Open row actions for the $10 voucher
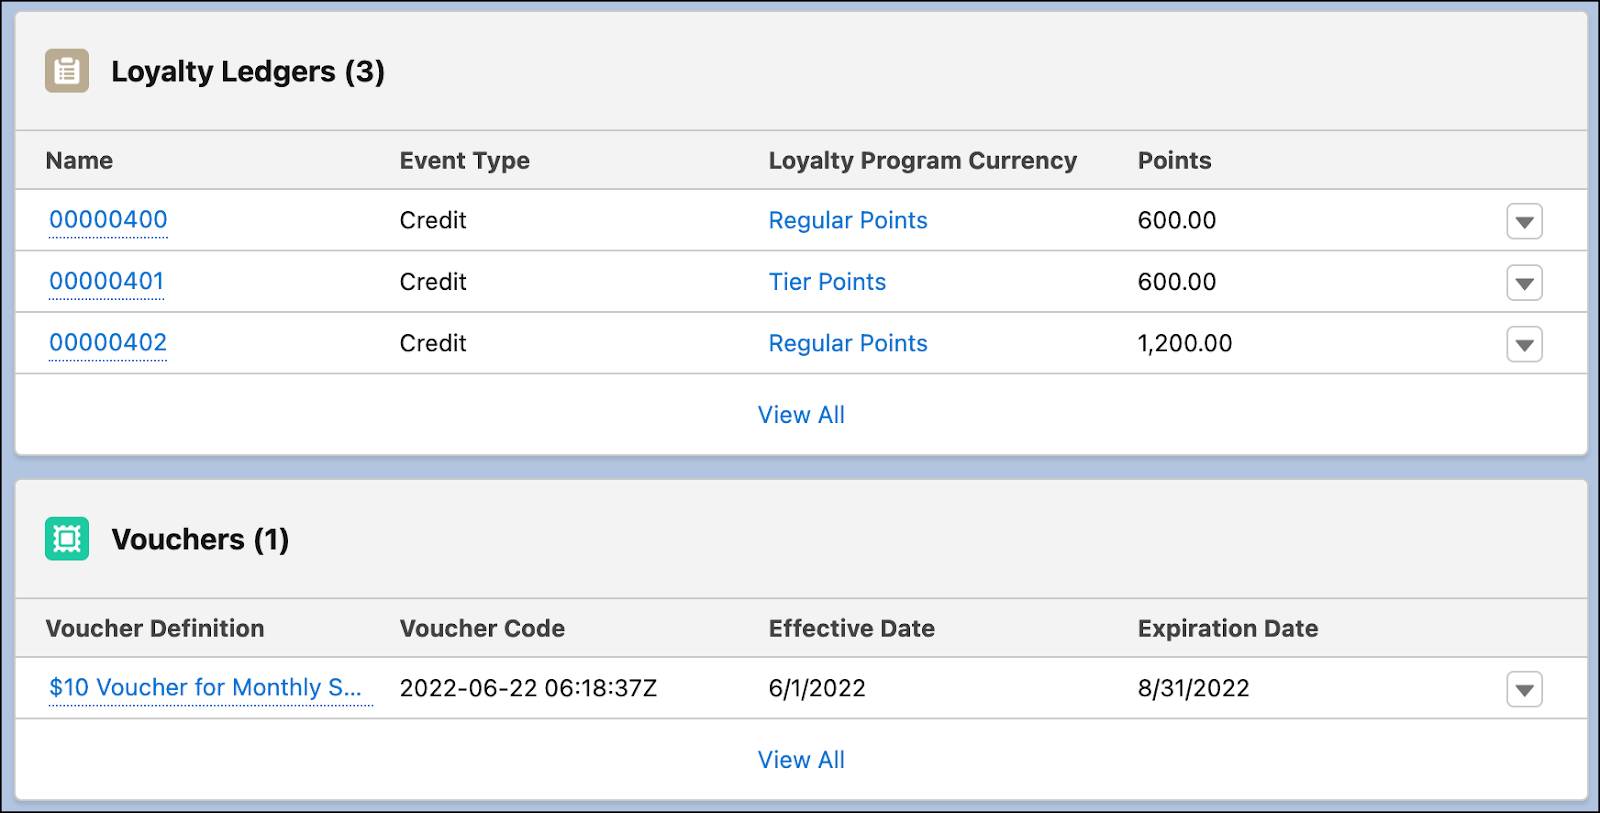Screen dimensions: 1600x813 [1524, 688]
